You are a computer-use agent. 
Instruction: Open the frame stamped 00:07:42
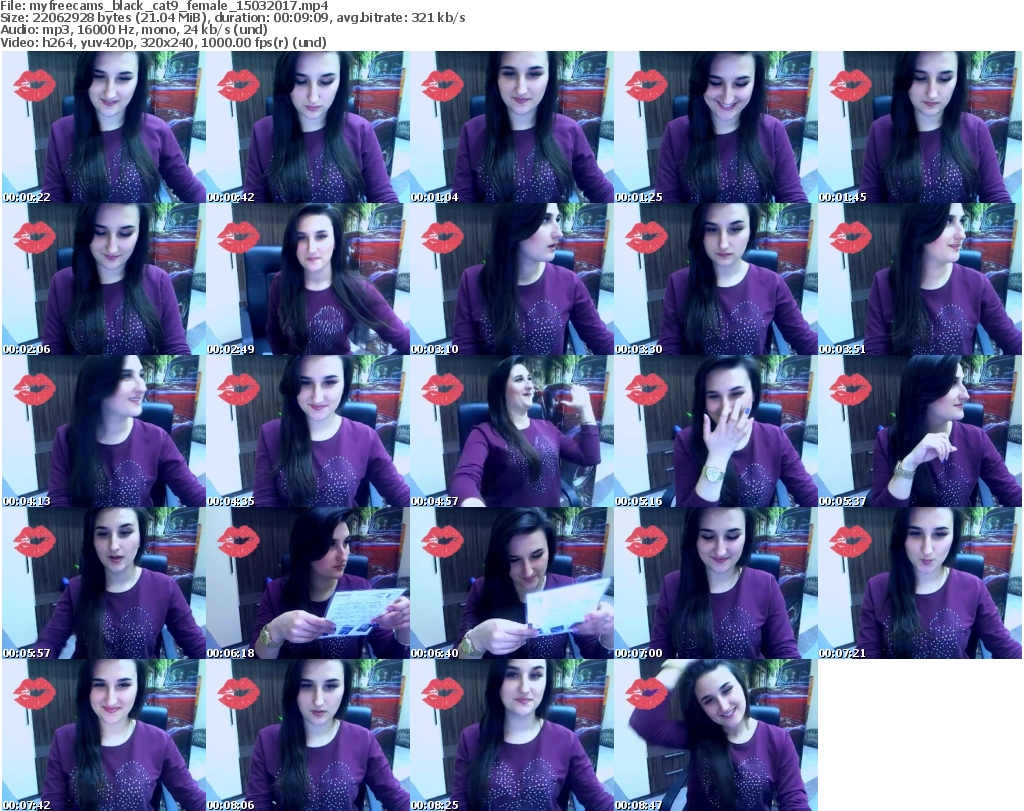[104, 735]
